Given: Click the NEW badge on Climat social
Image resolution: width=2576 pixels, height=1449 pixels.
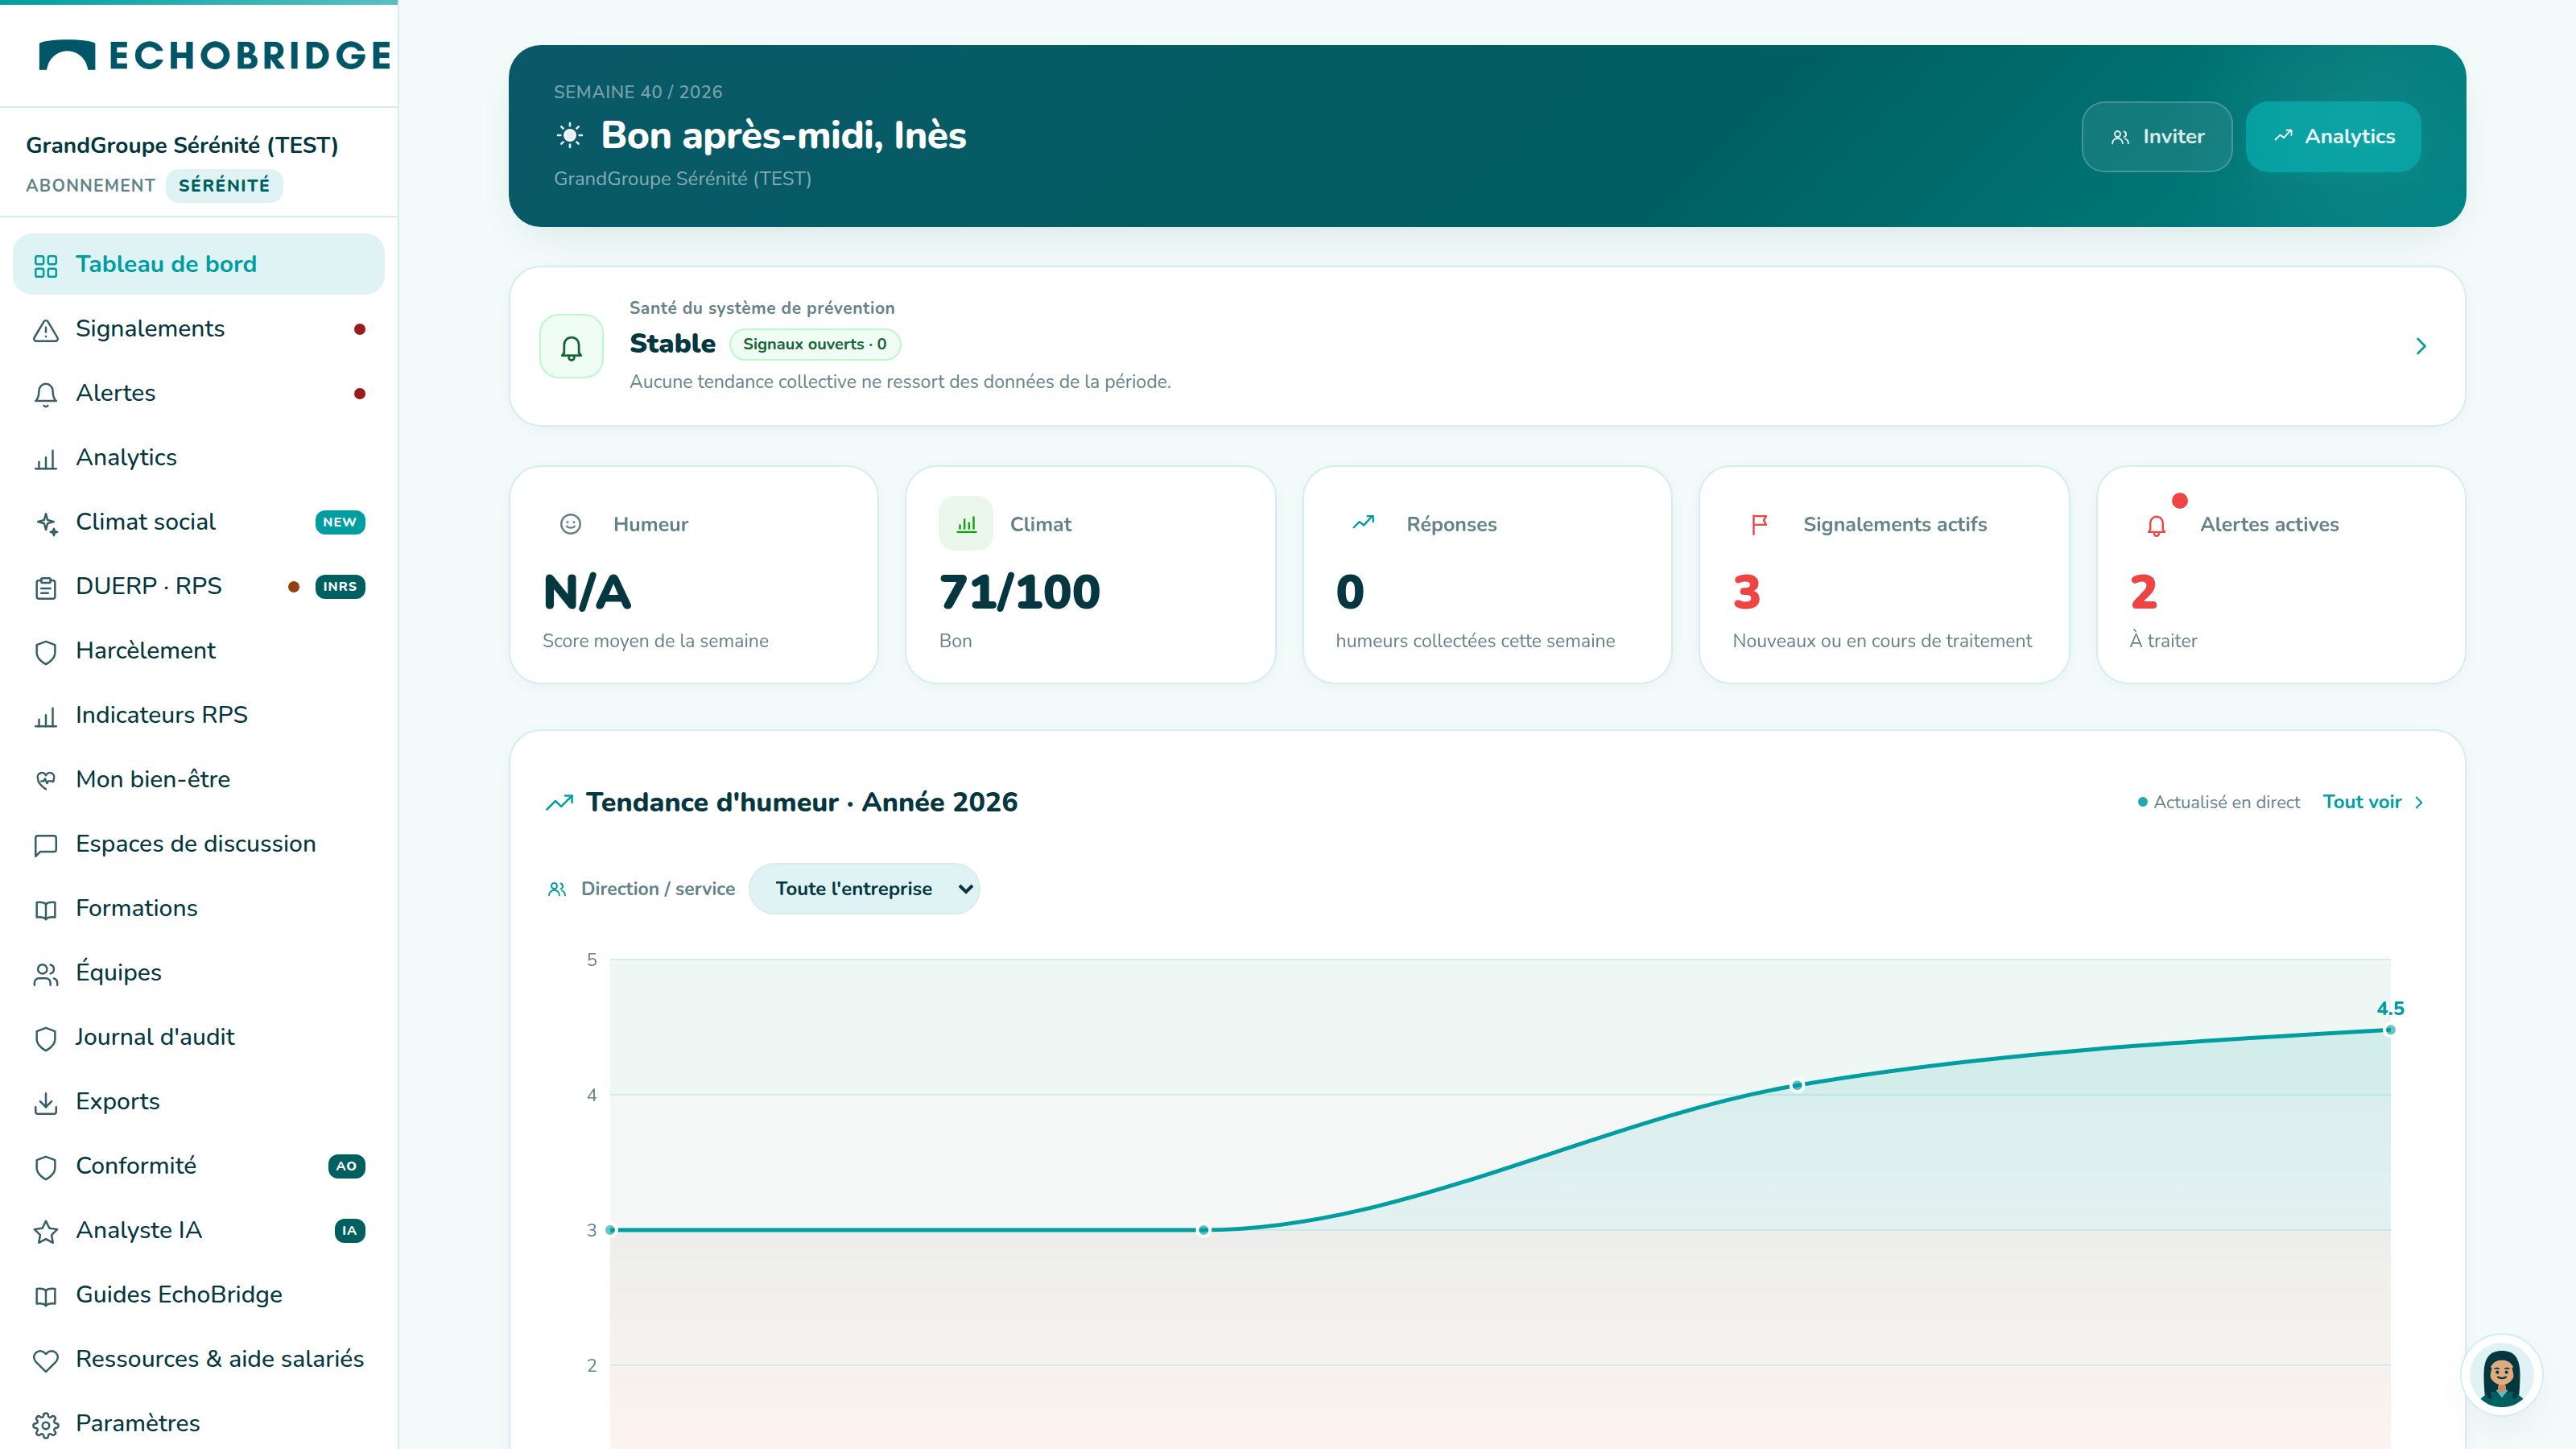Looking at the screenshot, I should click(340, 522).
